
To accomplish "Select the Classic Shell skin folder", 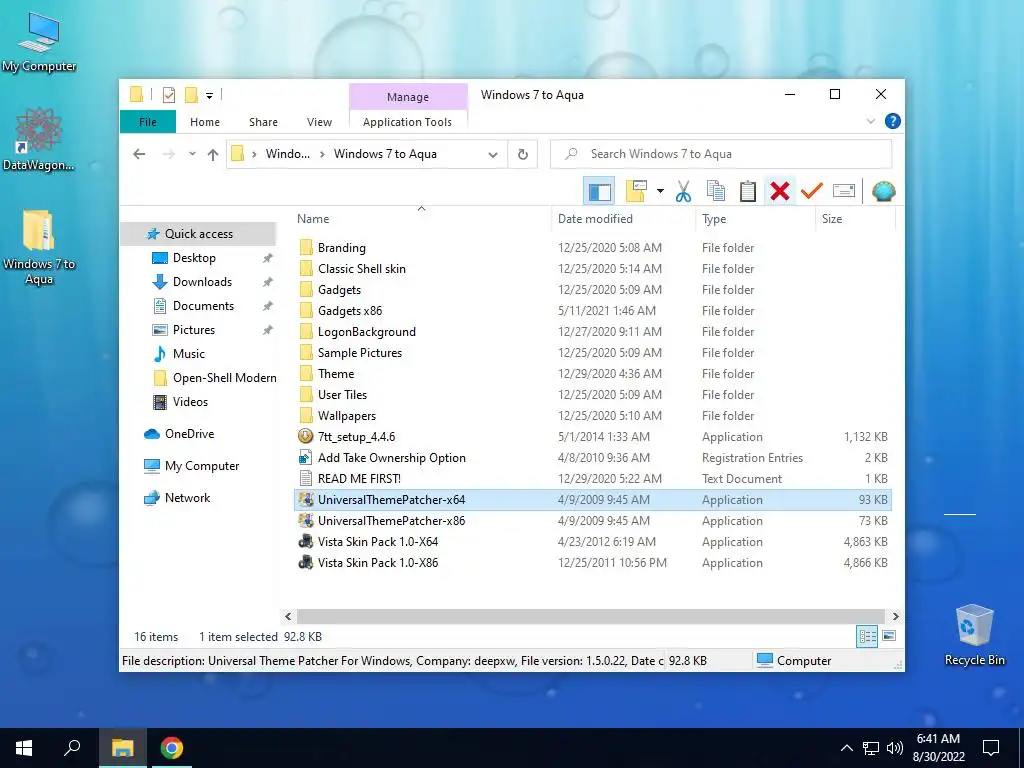I will click(361, 268).
